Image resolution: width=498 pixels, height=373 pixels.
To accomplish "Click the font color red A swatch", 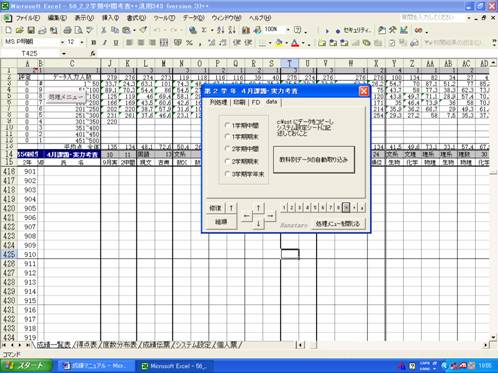I will [295, 43].
